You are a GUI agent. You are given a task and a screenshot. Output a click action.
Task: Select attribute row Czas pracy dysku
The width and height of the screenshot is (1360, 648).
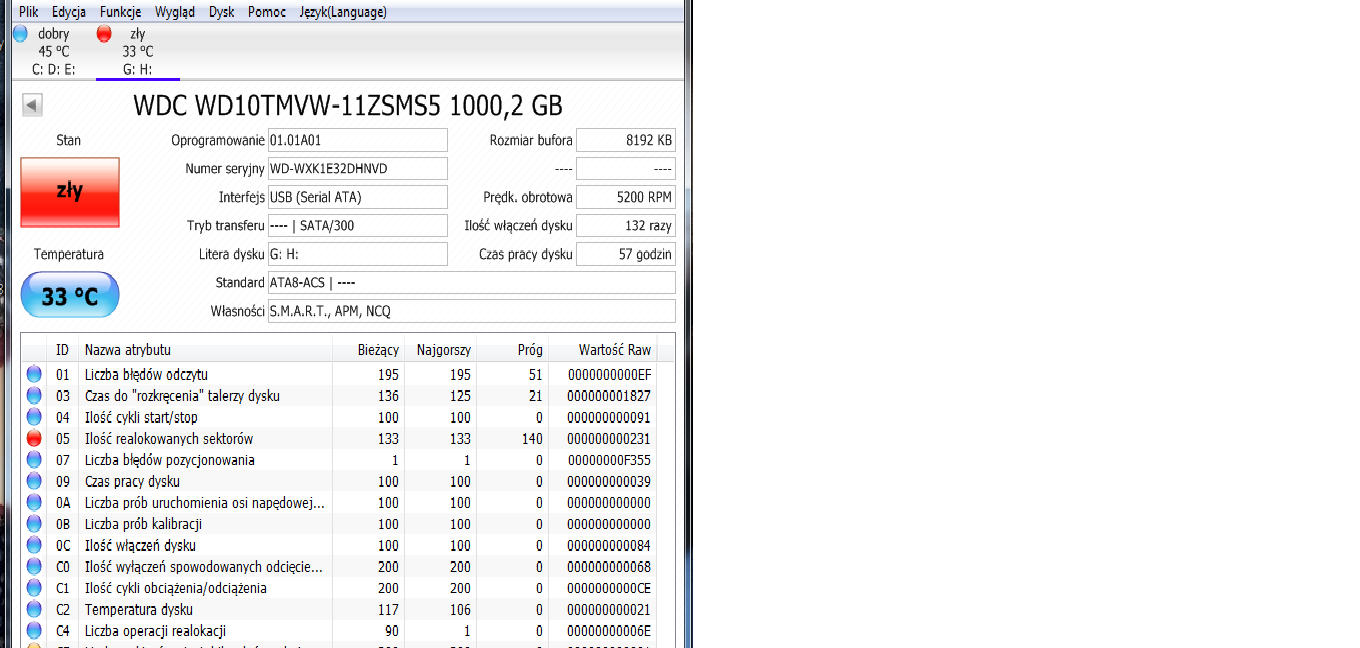click(339, 481)
